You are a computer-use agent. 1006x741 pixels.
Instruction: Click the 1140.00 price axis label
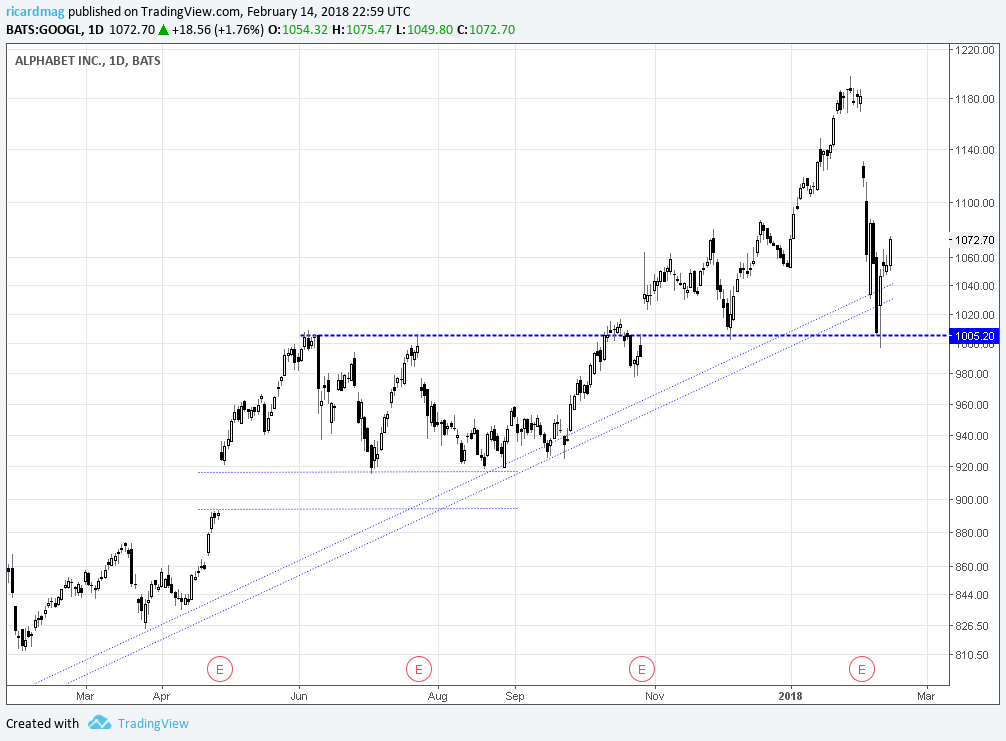pyautogui.click(x=975, y=150)
